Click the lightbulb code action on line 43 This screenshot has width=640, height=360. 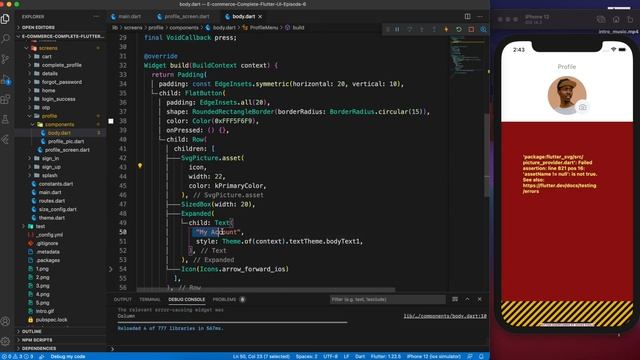click(140, 166)
